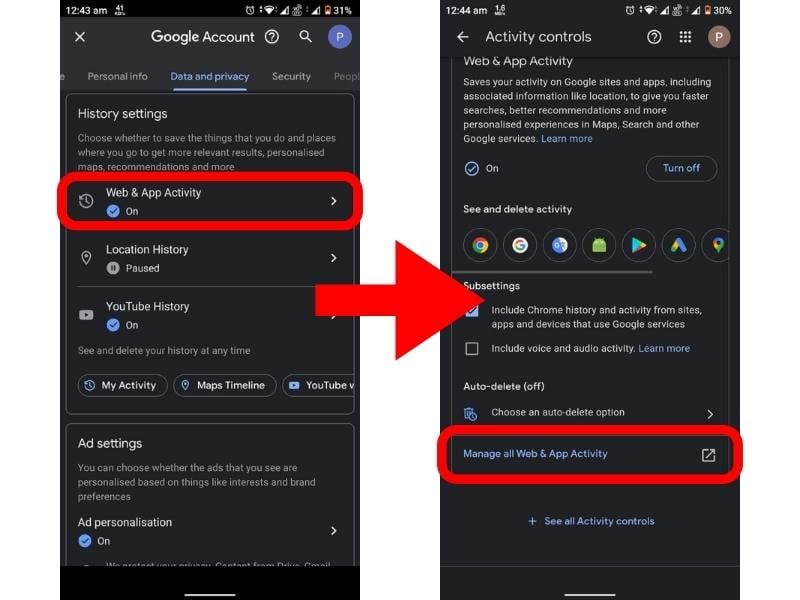Open the Learn more link after Google services
Viewport: 800px width, 600px height.
click(x=566, y=139)
